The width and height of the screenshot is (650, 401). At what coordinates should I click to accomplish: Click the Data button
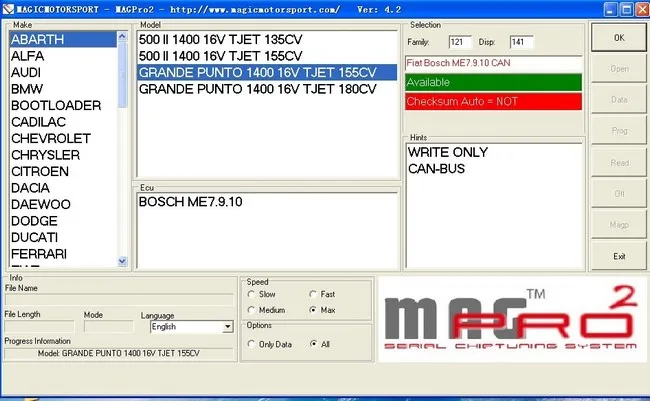[x=619, y=100]
